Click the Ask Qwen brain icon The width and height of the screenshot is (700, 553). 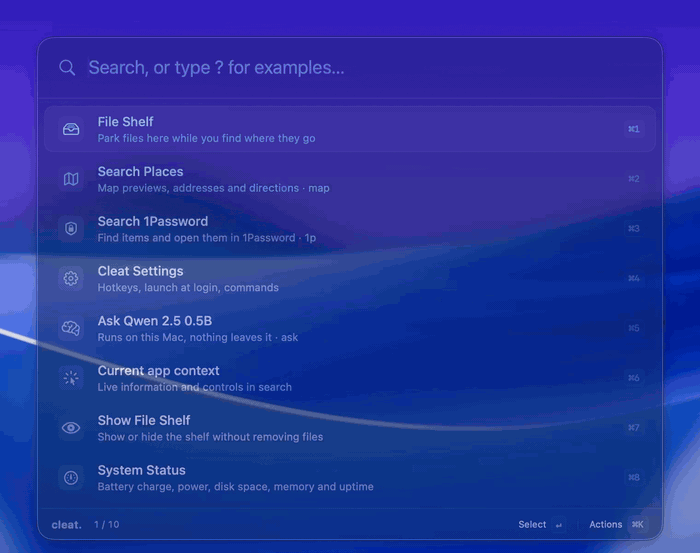pos(71,328)
